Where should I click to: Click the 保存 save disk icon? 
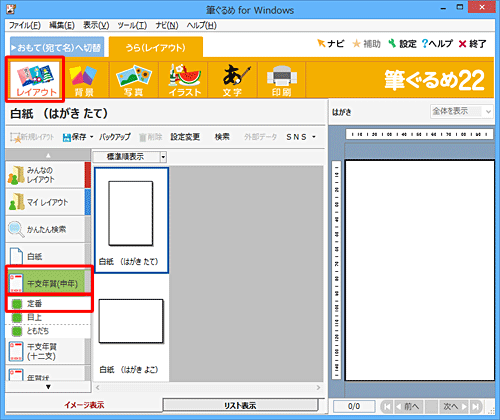[67, 137]
